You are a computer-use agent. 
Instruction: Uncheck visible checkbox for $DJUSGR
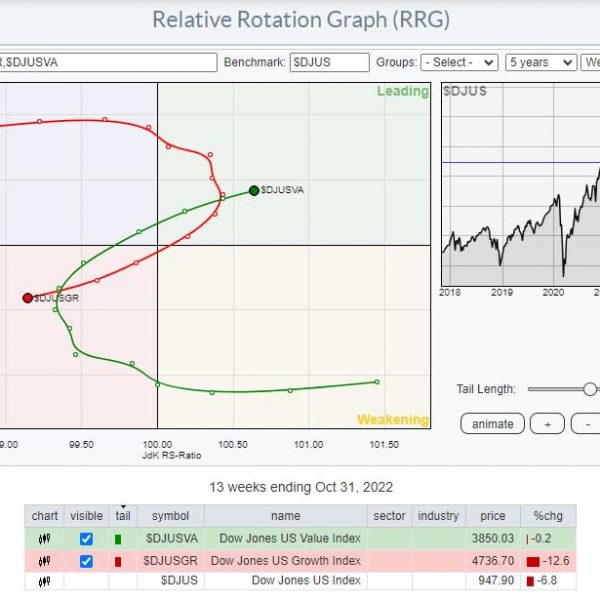coord(86,561)
